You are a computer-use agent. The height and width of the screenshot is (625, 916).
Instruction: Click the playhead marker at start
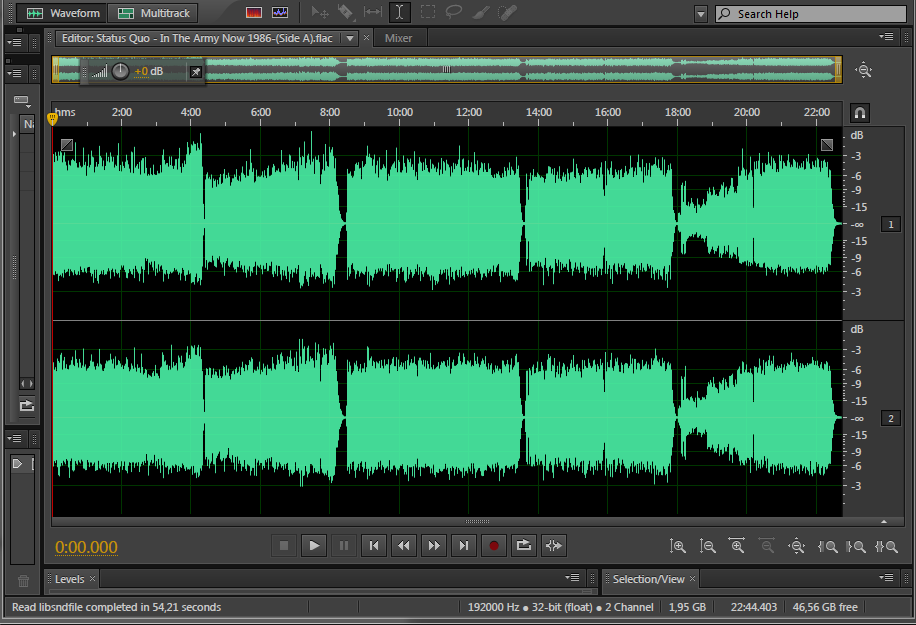point(52,119)
